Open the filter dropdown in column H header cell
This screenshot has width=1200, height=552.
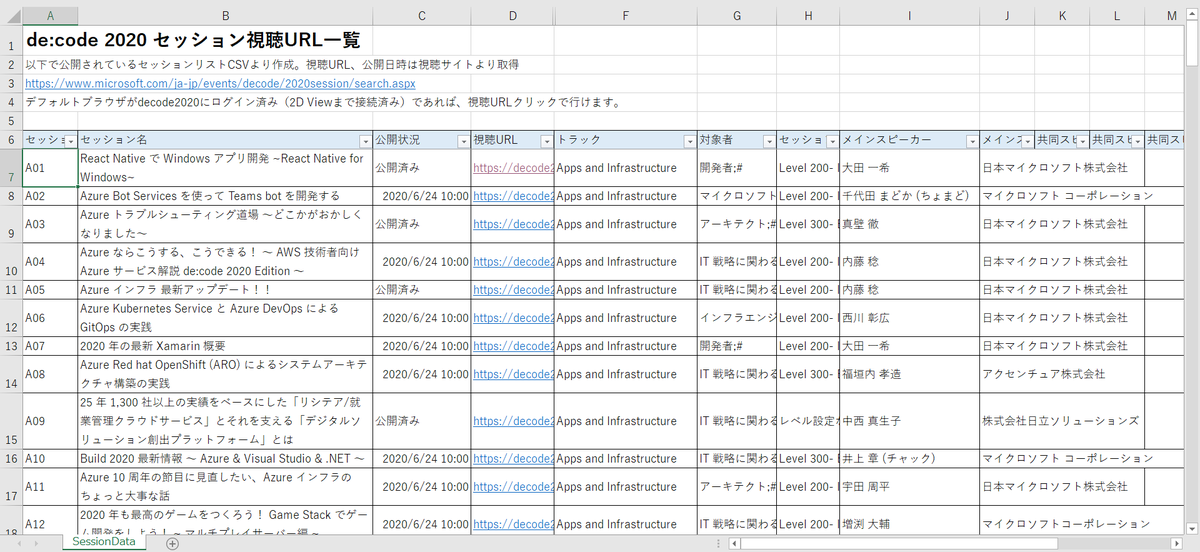coord(830,141)
